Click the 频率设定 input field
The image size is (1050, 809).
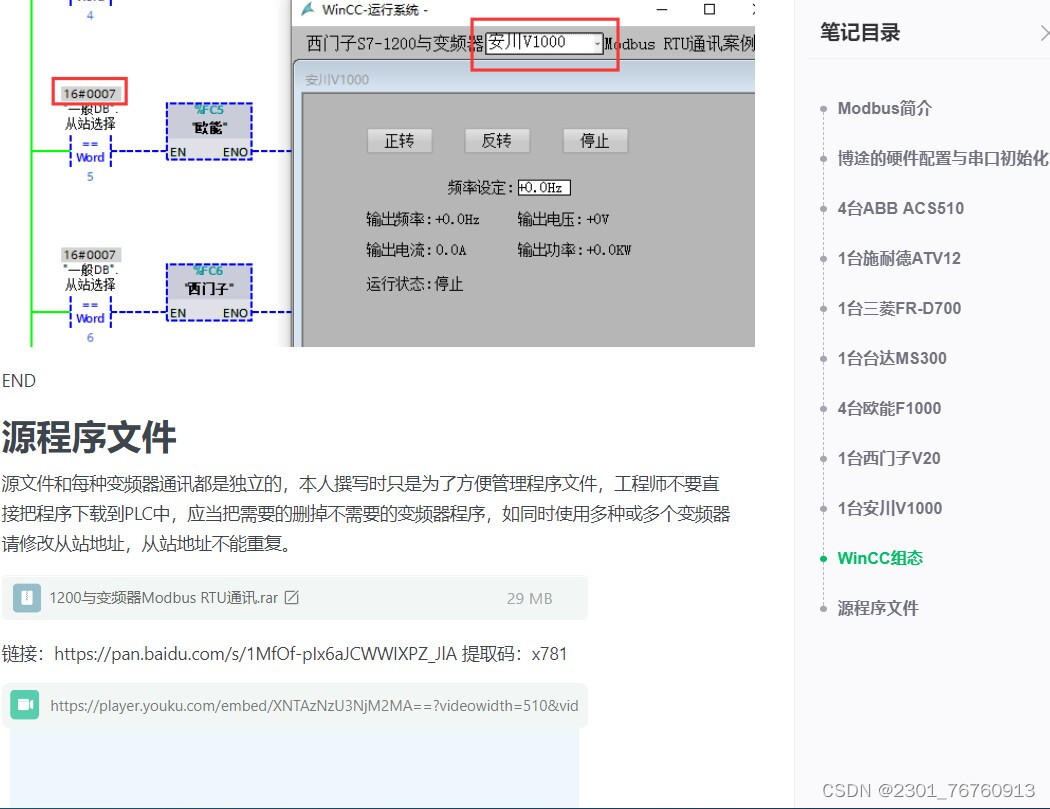pyautogui.click(x=544, y=188)
